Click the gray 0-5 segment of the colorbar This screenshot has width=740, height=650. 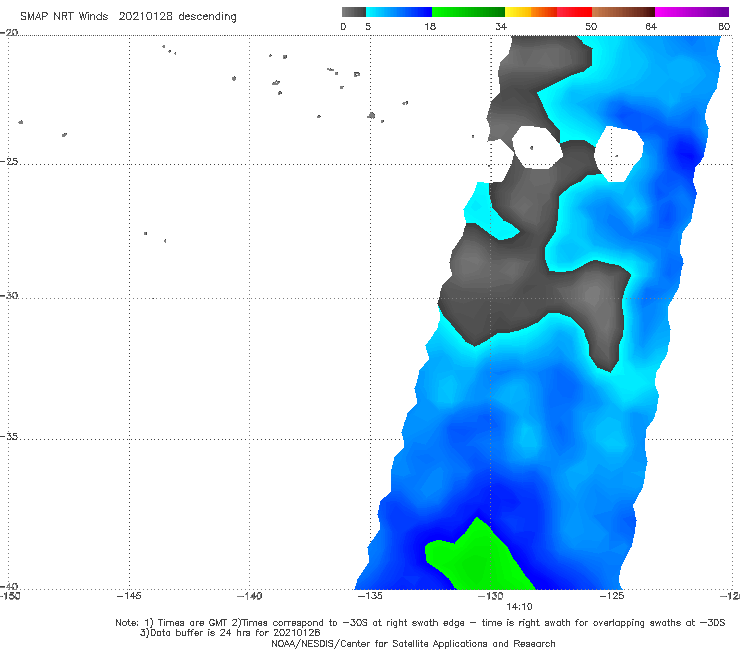[353, 12]
